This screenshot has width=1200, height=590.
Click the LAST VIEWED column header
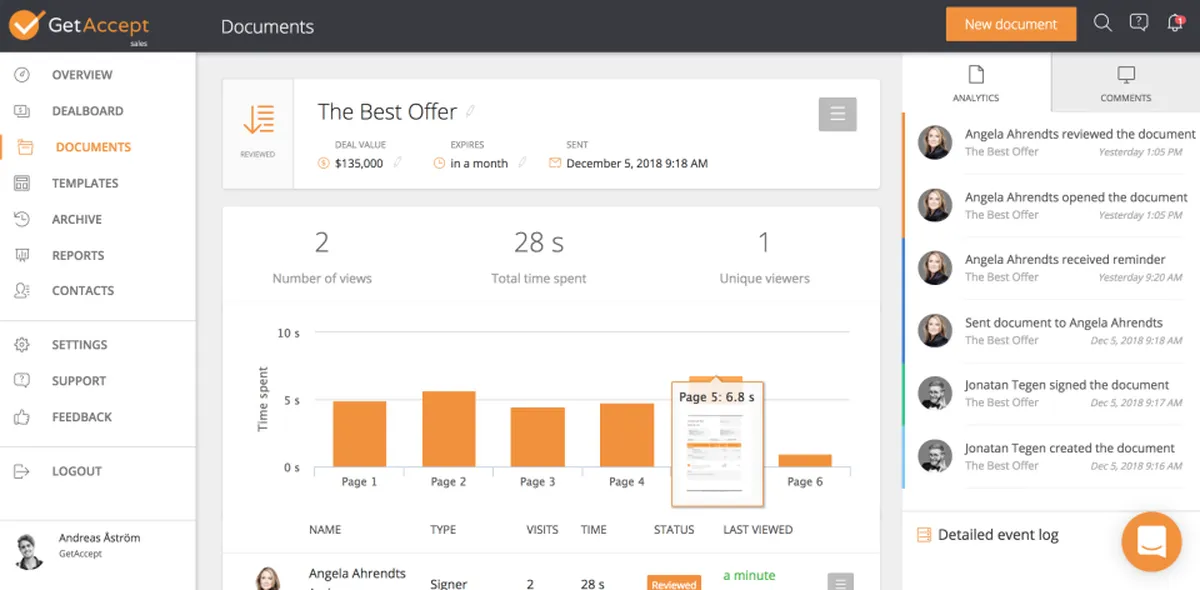(x=758, y=530)
